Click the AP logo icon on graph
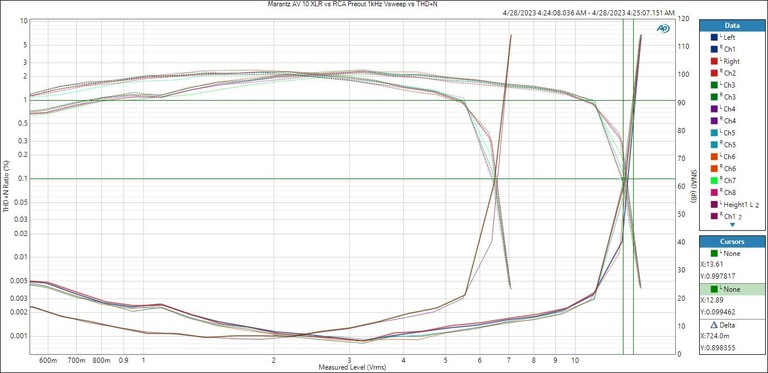The image size is (768, 373). (x=663, y=29)
